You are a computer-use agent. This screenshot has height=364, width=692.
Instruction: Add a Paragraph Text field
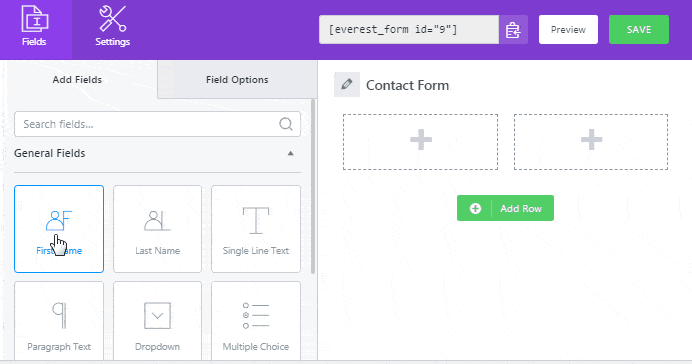point(59,322)
